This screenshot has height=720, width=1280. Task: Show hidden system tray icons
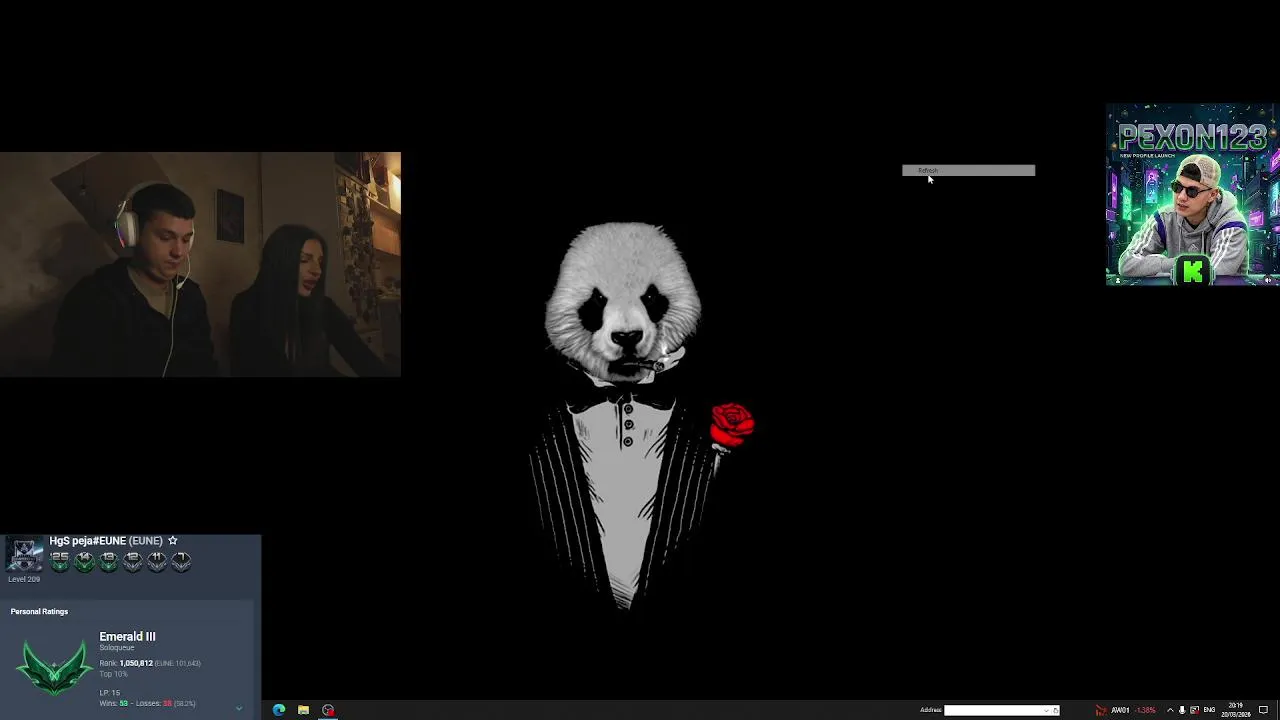1170,710
